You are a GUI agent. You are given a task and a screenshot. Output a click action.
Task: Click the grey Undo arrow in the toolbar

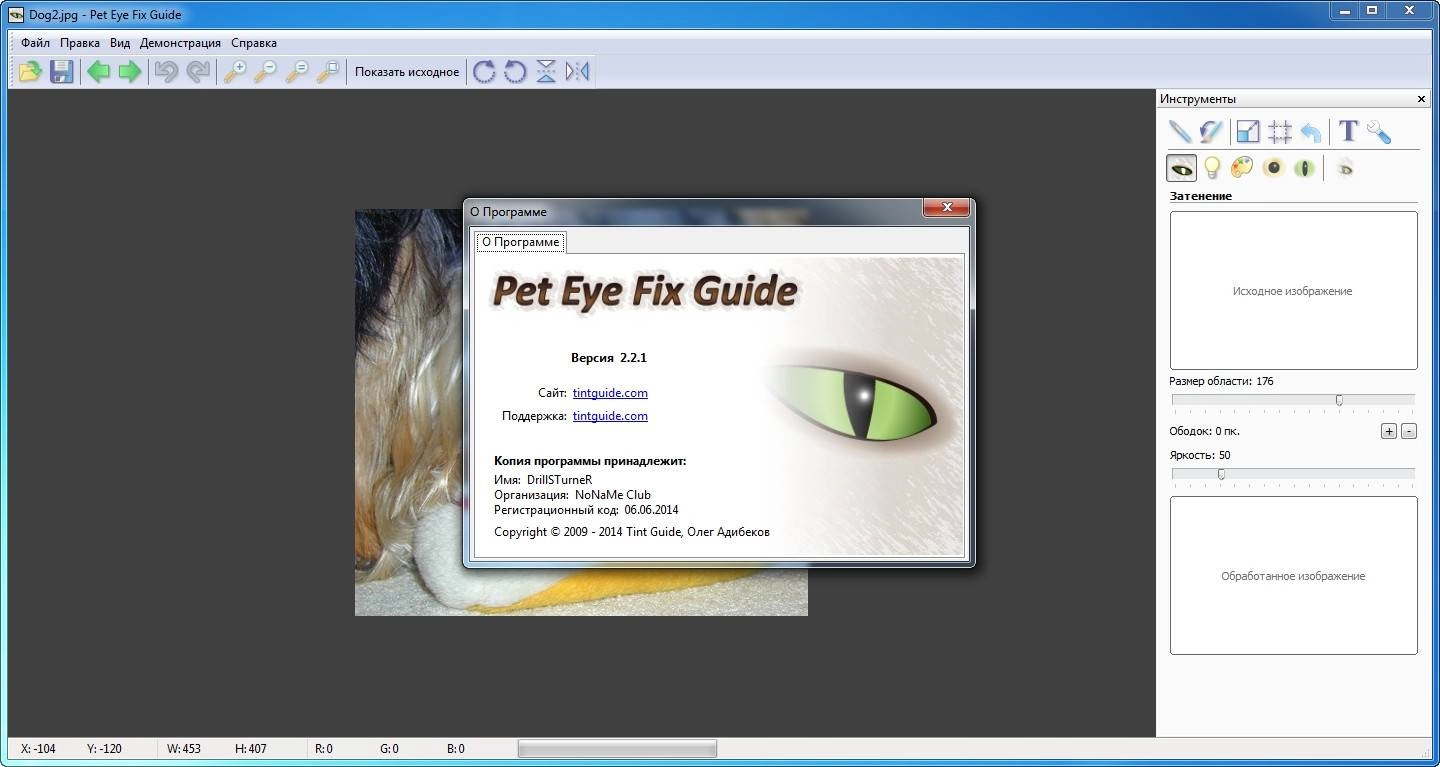(x=166, y=71)
